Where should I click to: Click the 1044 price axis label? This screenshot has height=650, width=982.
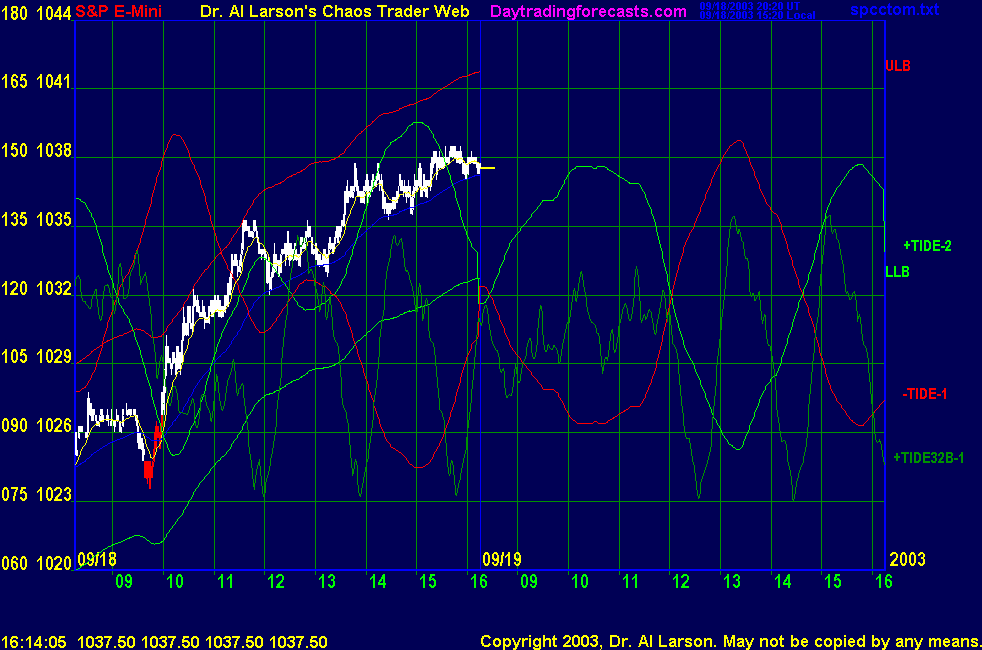point(57,13)
